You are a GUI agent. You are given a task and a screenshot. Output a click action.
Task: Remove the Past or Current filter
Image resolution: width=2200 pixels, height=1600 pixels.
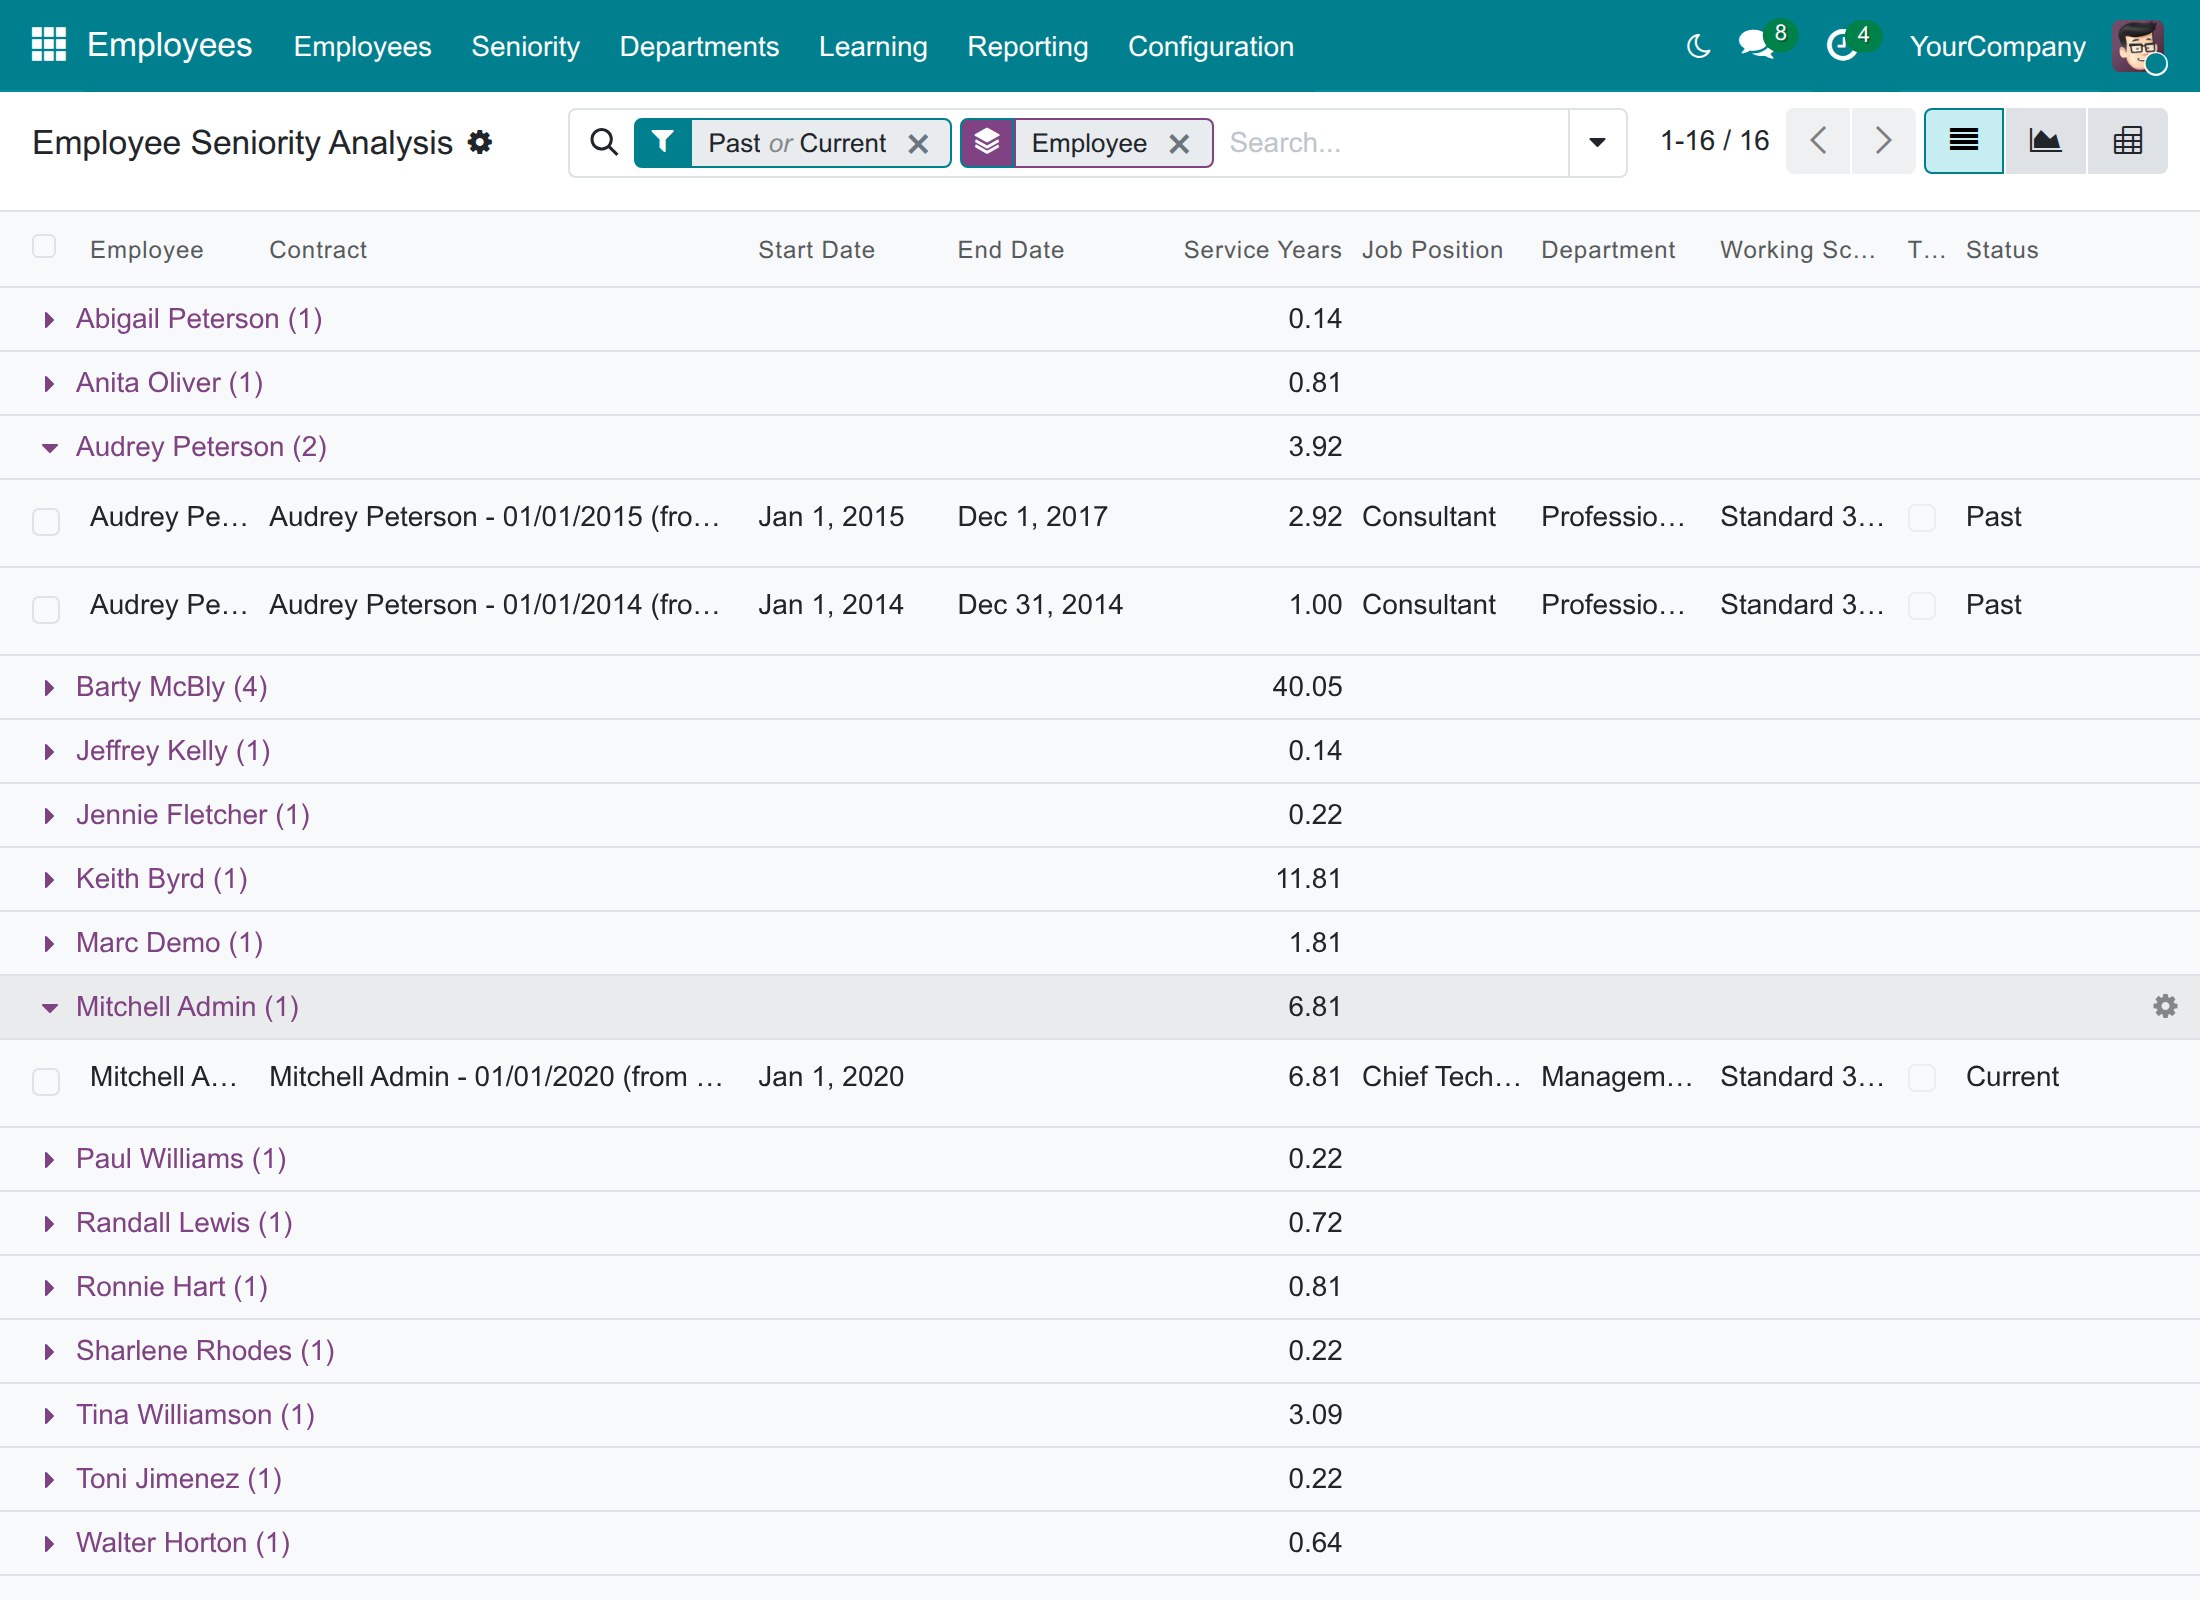tap(918, 144)
